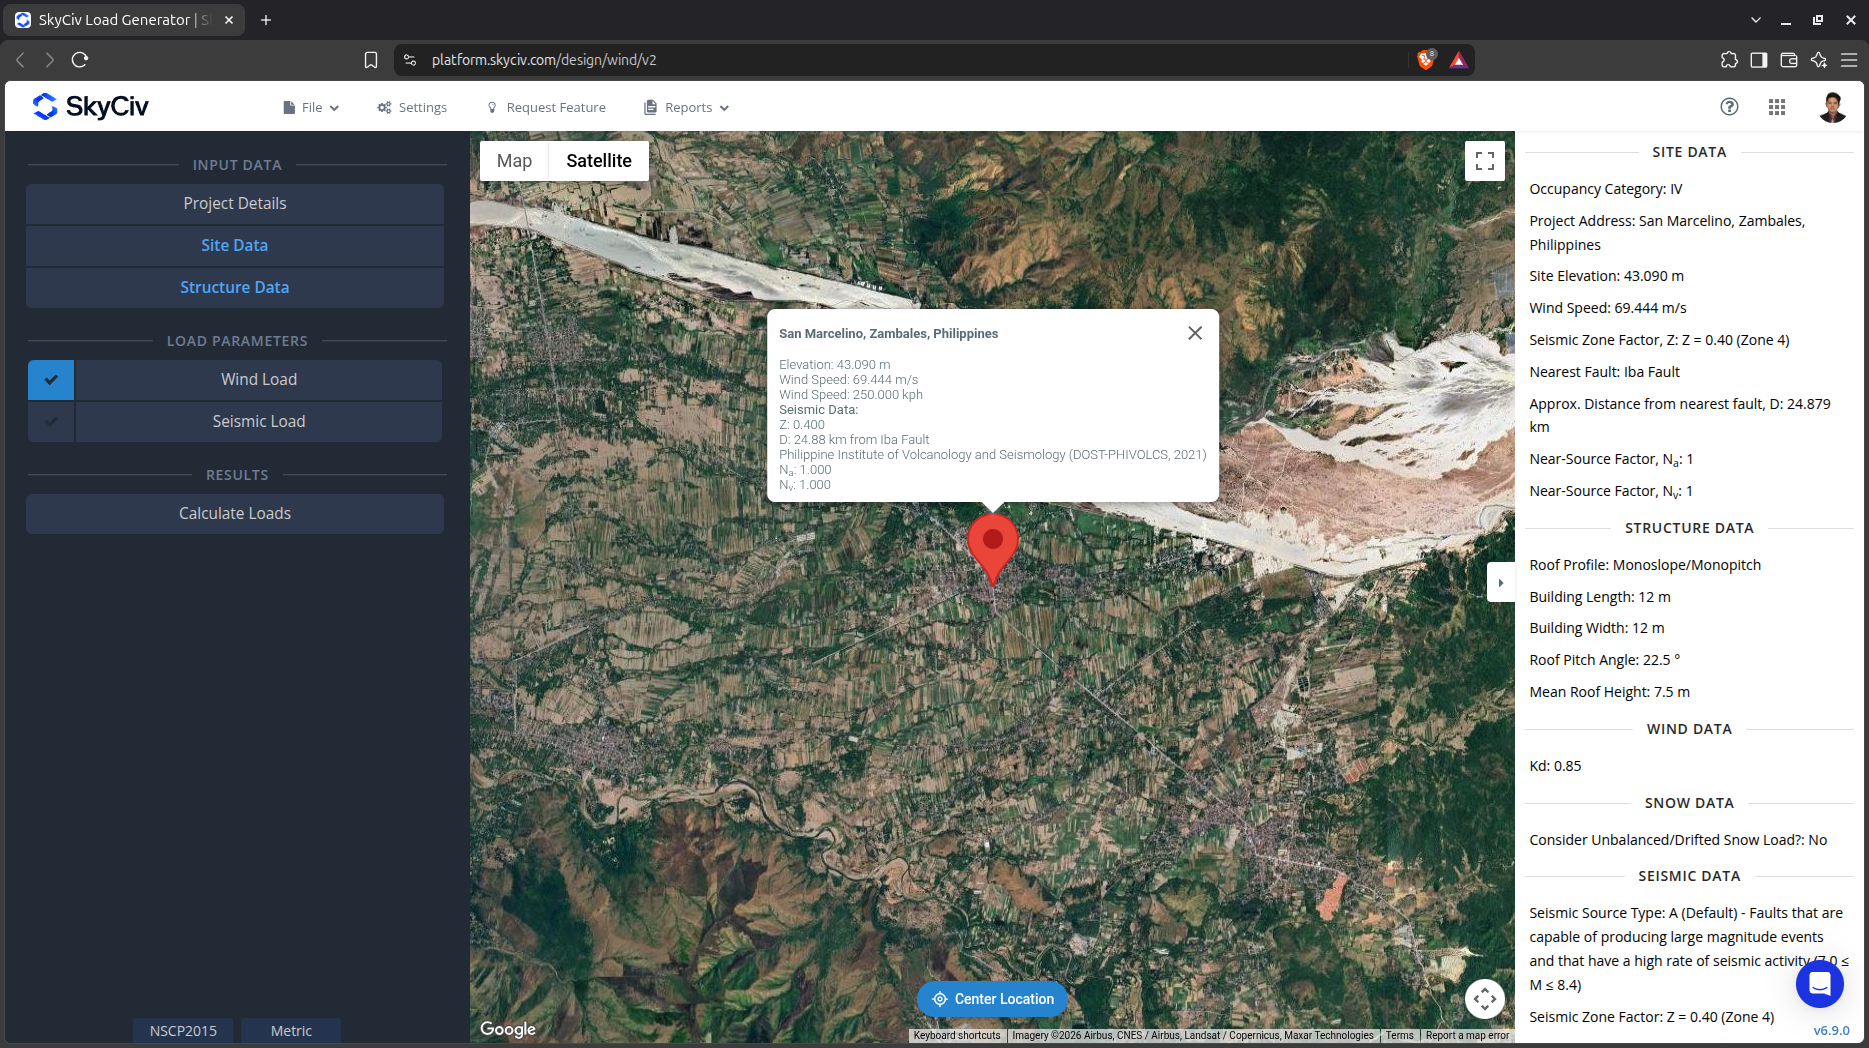Screen dimensions: 1869x1048
Task: Open Project Details section
Action: (235, 203)
